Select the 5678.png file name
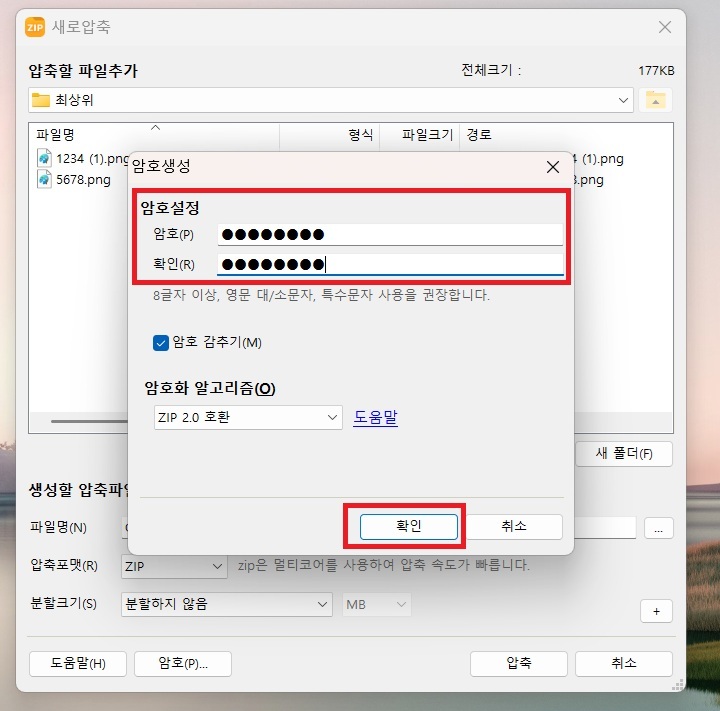Screen dimensions: 720x711 (x=84, y=180)
